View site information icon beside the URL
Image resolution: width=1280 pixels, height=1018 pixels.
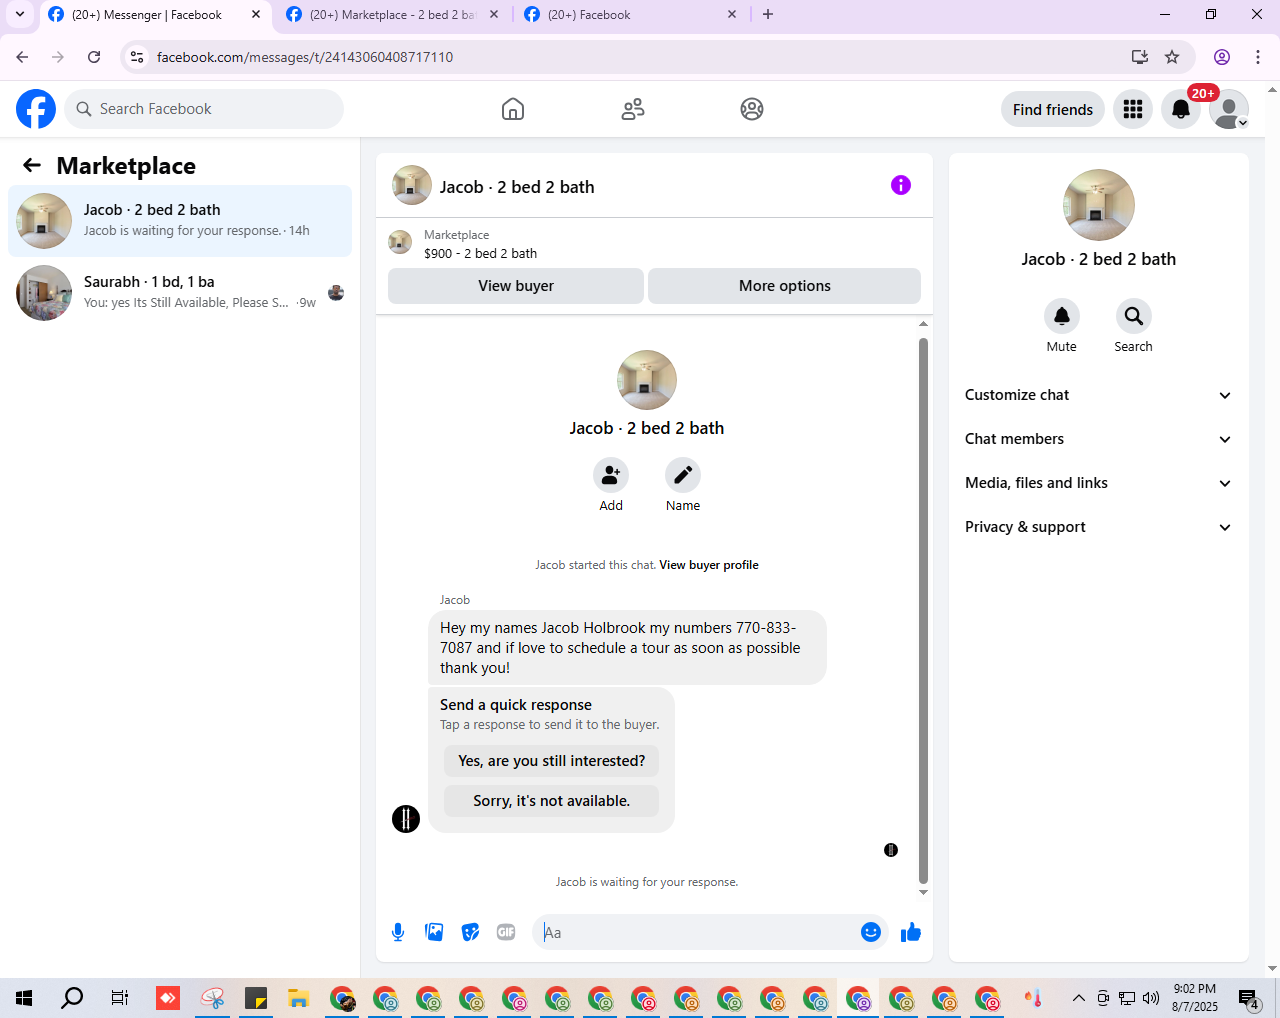tap(138, 57)
